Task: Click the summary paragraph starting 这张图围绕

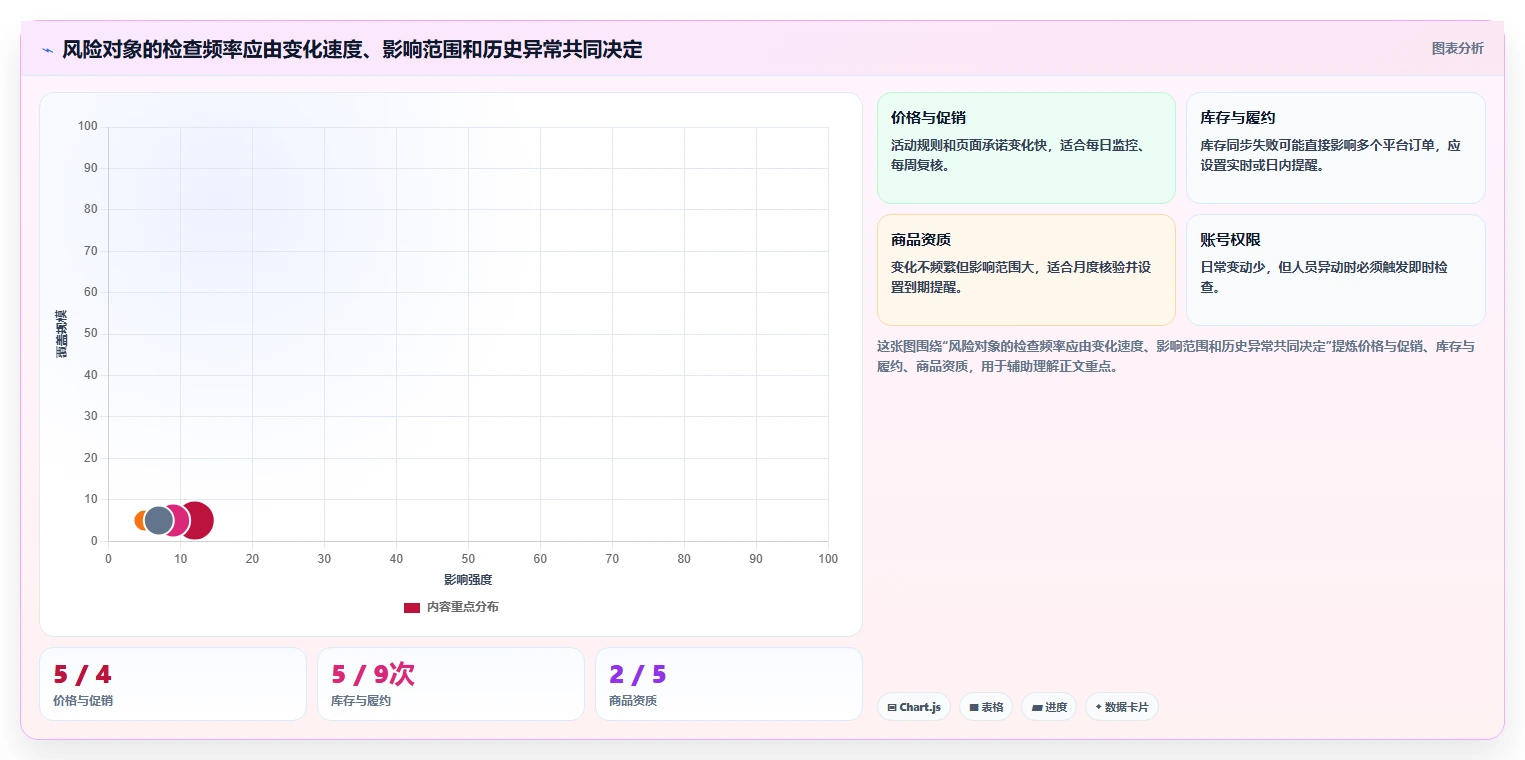Action: tap(1175, 356)
